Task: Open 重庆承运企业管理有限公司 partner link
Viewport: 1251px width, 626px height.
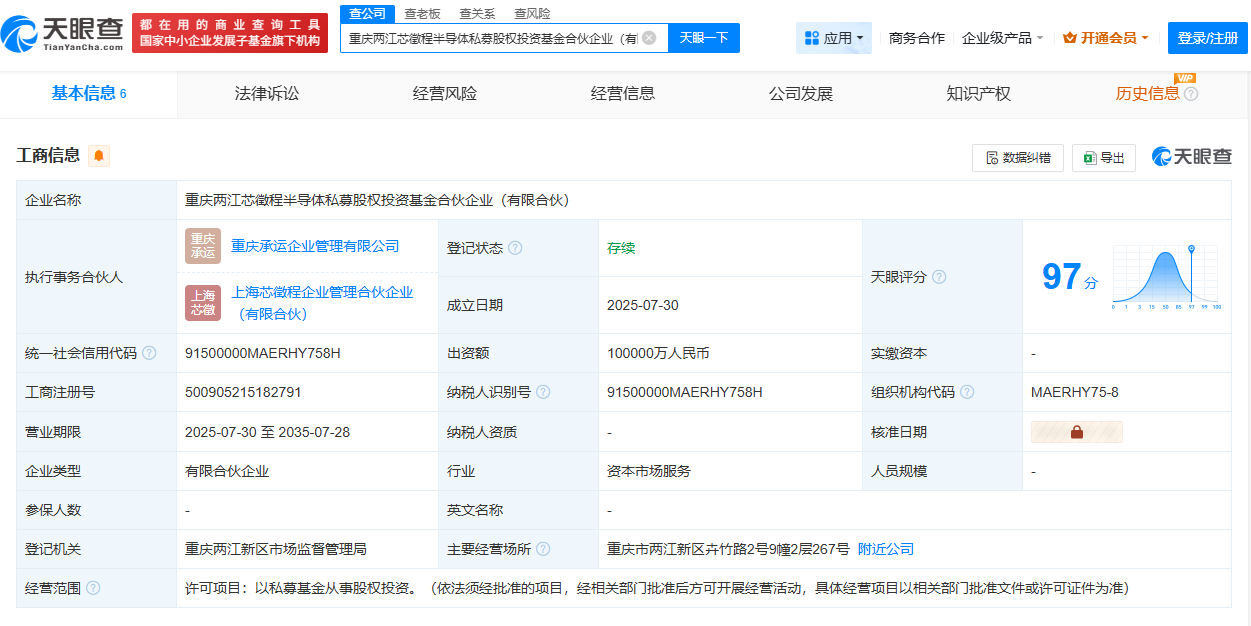Action: click(315, 246)
